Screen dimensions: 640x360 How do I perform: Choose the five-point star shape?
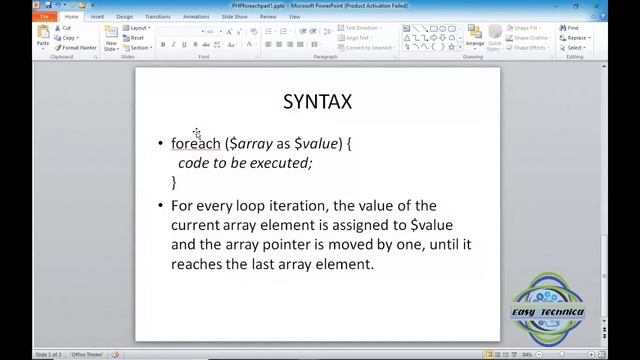pyautogui.click(x=451, y=47)
